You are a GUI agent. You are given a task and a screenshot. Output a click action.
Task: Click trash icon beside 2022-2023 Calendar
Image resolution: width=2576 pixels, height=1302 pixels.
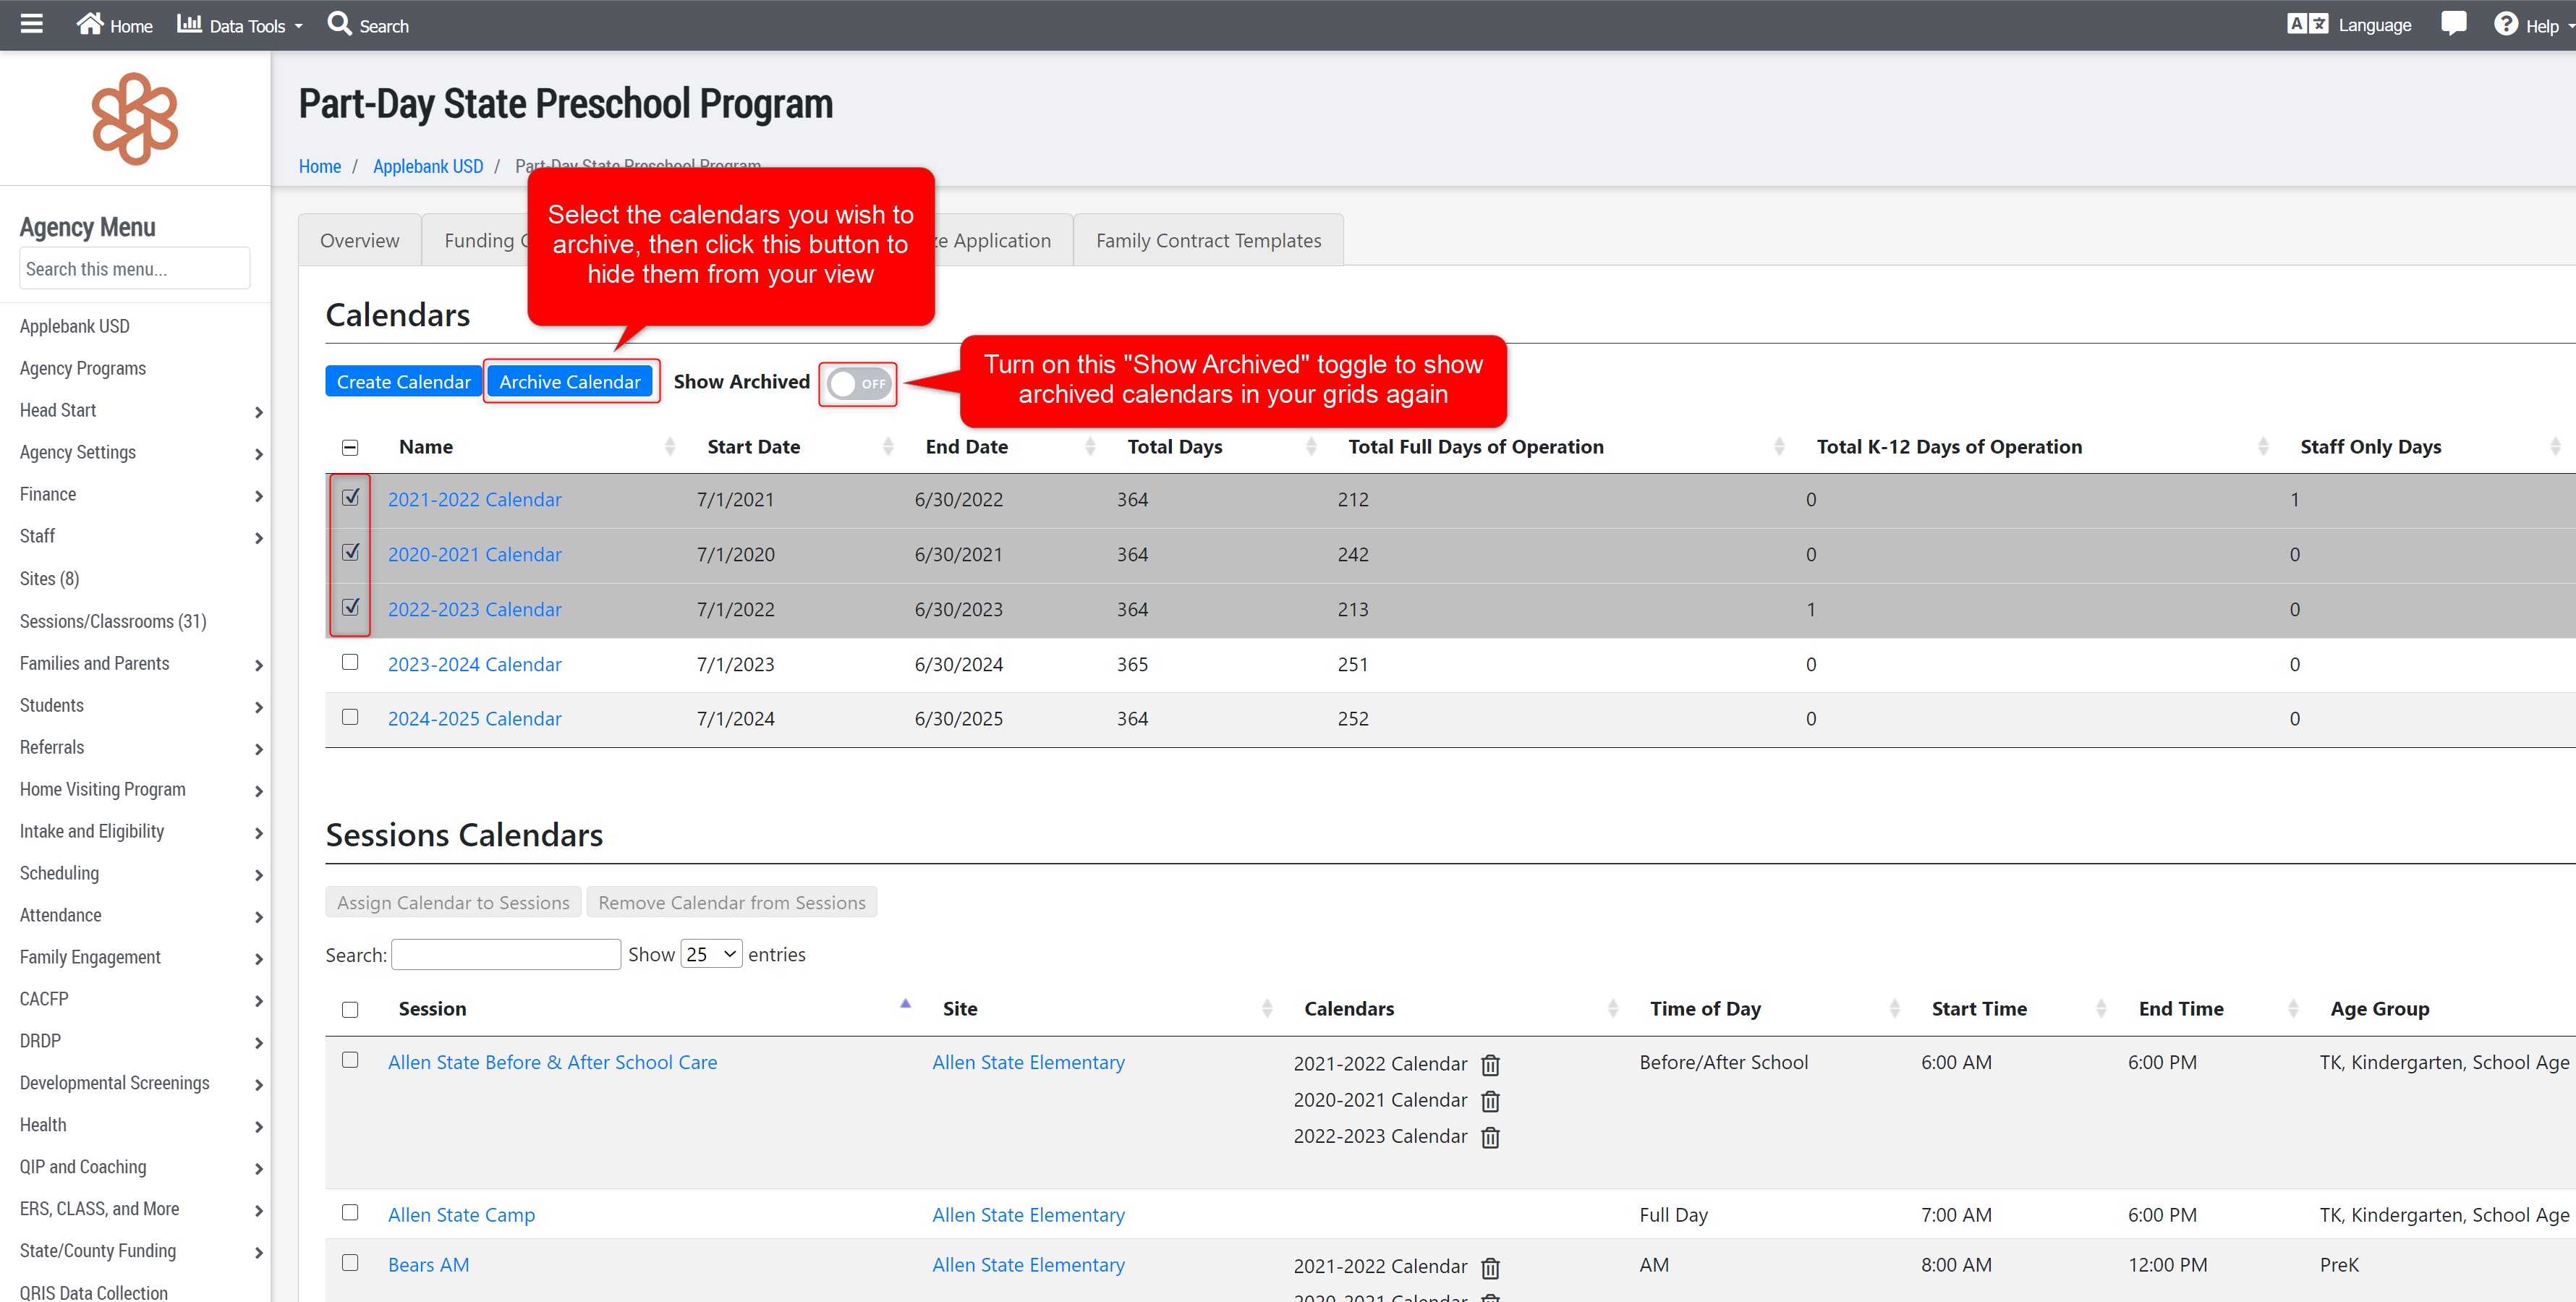click(1490, 1138)
